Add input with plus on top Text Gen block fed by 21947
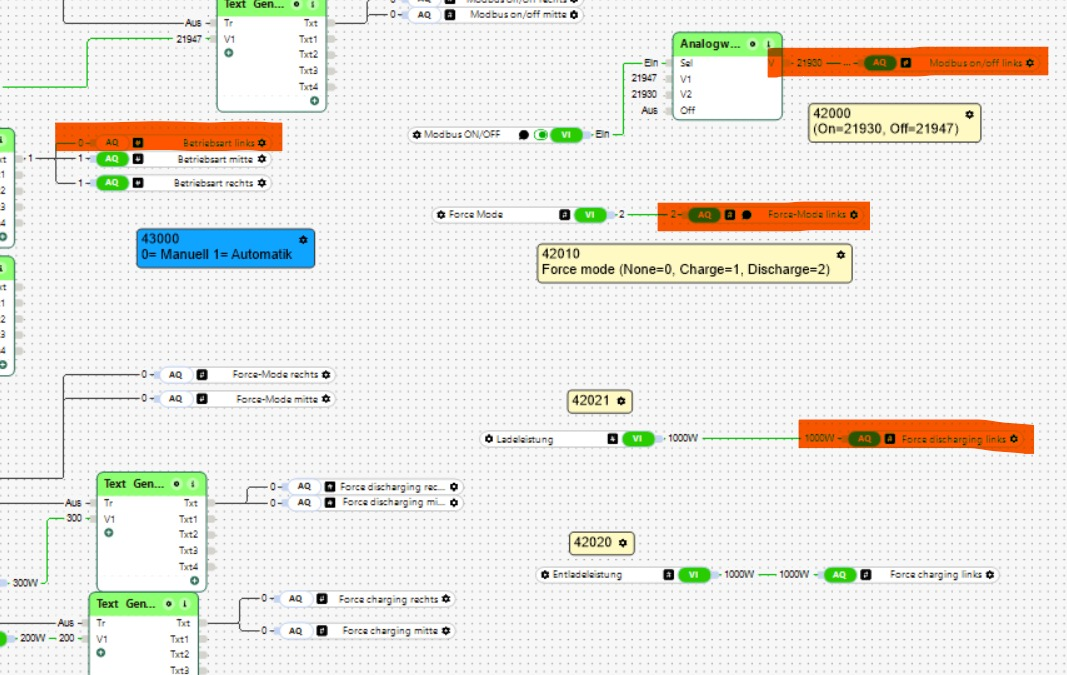 229,53
